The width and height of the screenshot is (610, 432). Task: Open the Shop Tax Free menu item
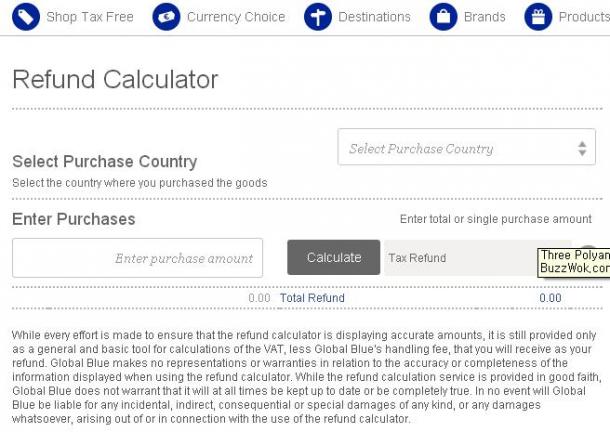point(90,17)
